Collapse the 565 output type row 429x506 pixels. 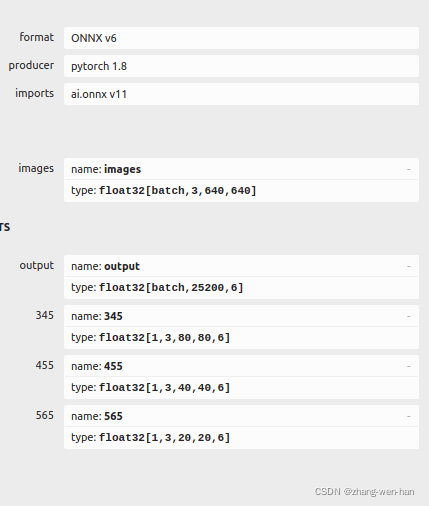point(409,416)
